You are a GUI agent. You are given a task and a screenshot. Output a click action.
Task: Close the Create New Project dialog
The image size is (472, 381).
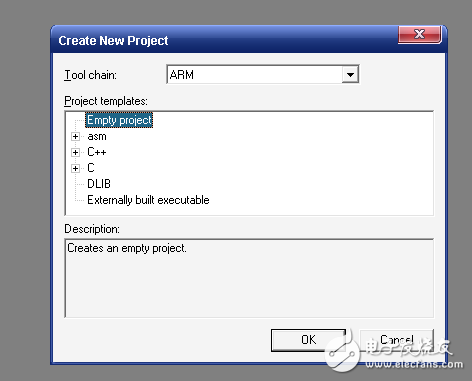420,34
